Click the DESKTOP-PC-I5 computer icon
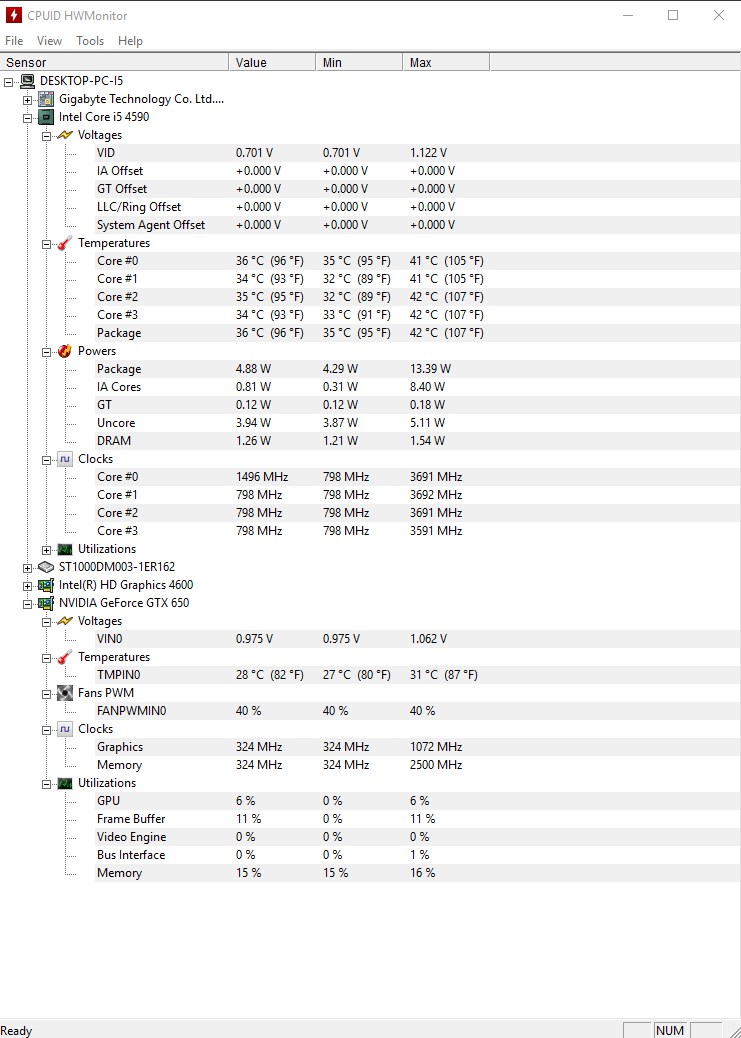Image resolution: width=741 pixels, height=1038 pixels. pos(28,81)
